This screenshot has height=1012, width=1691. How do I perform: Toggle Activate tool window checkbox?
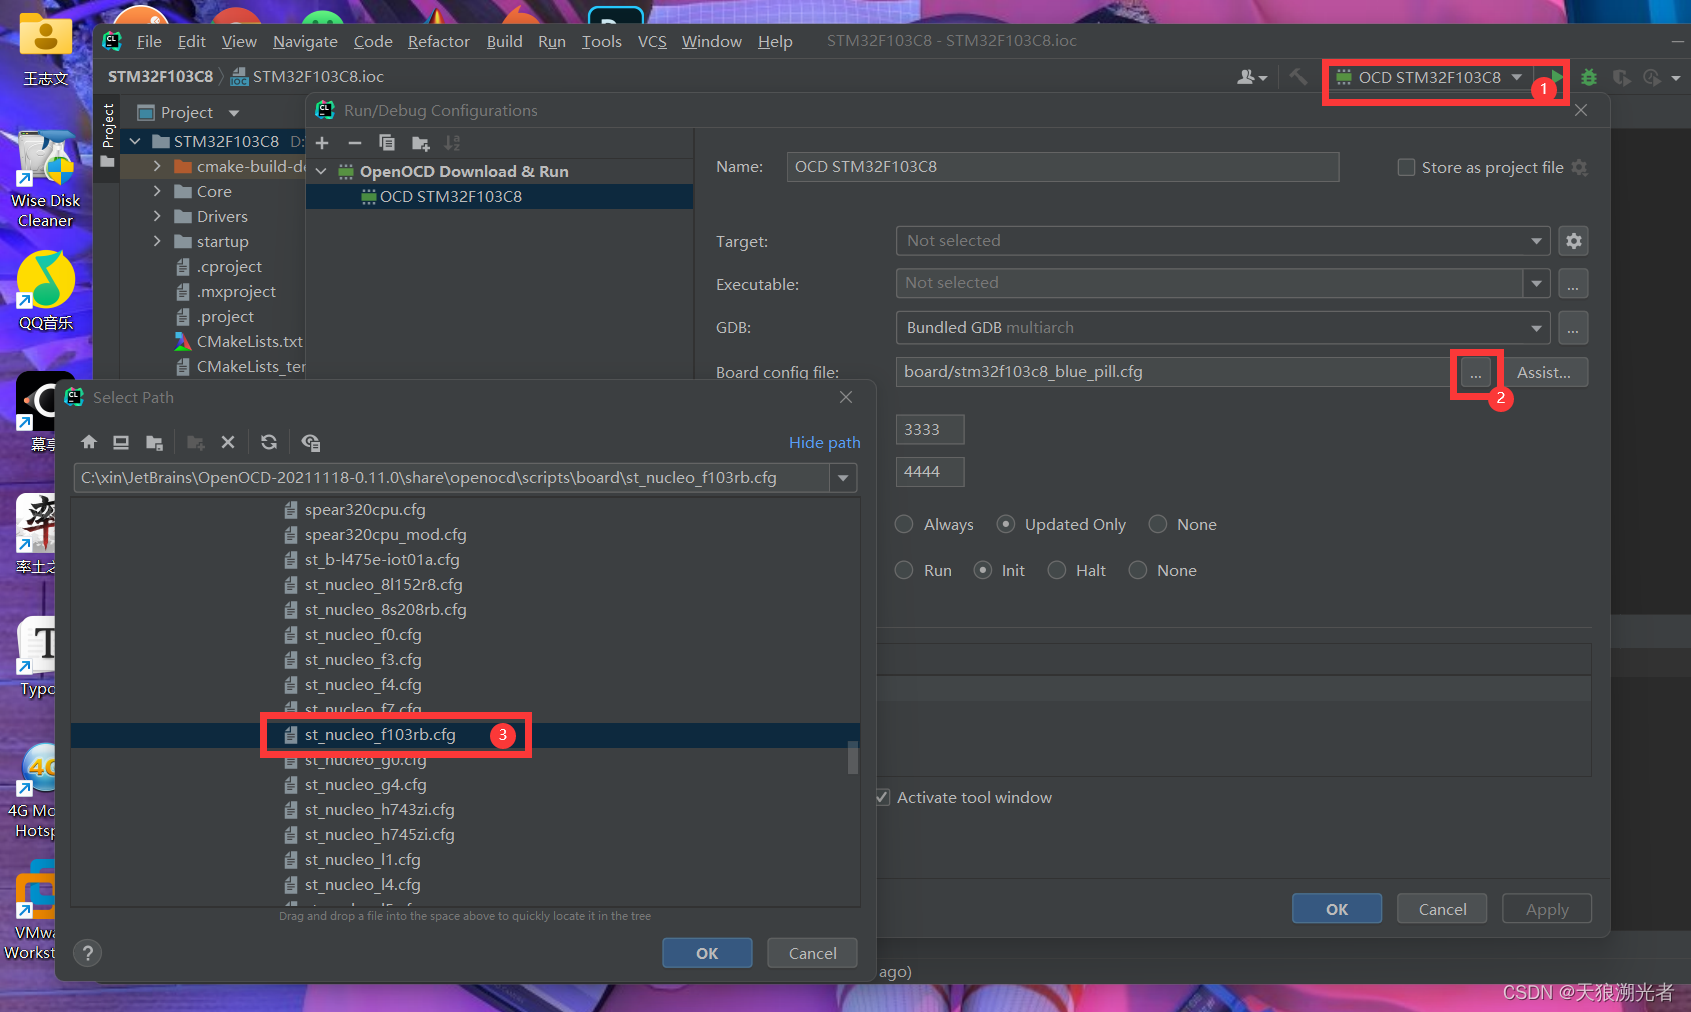(882, 797)
